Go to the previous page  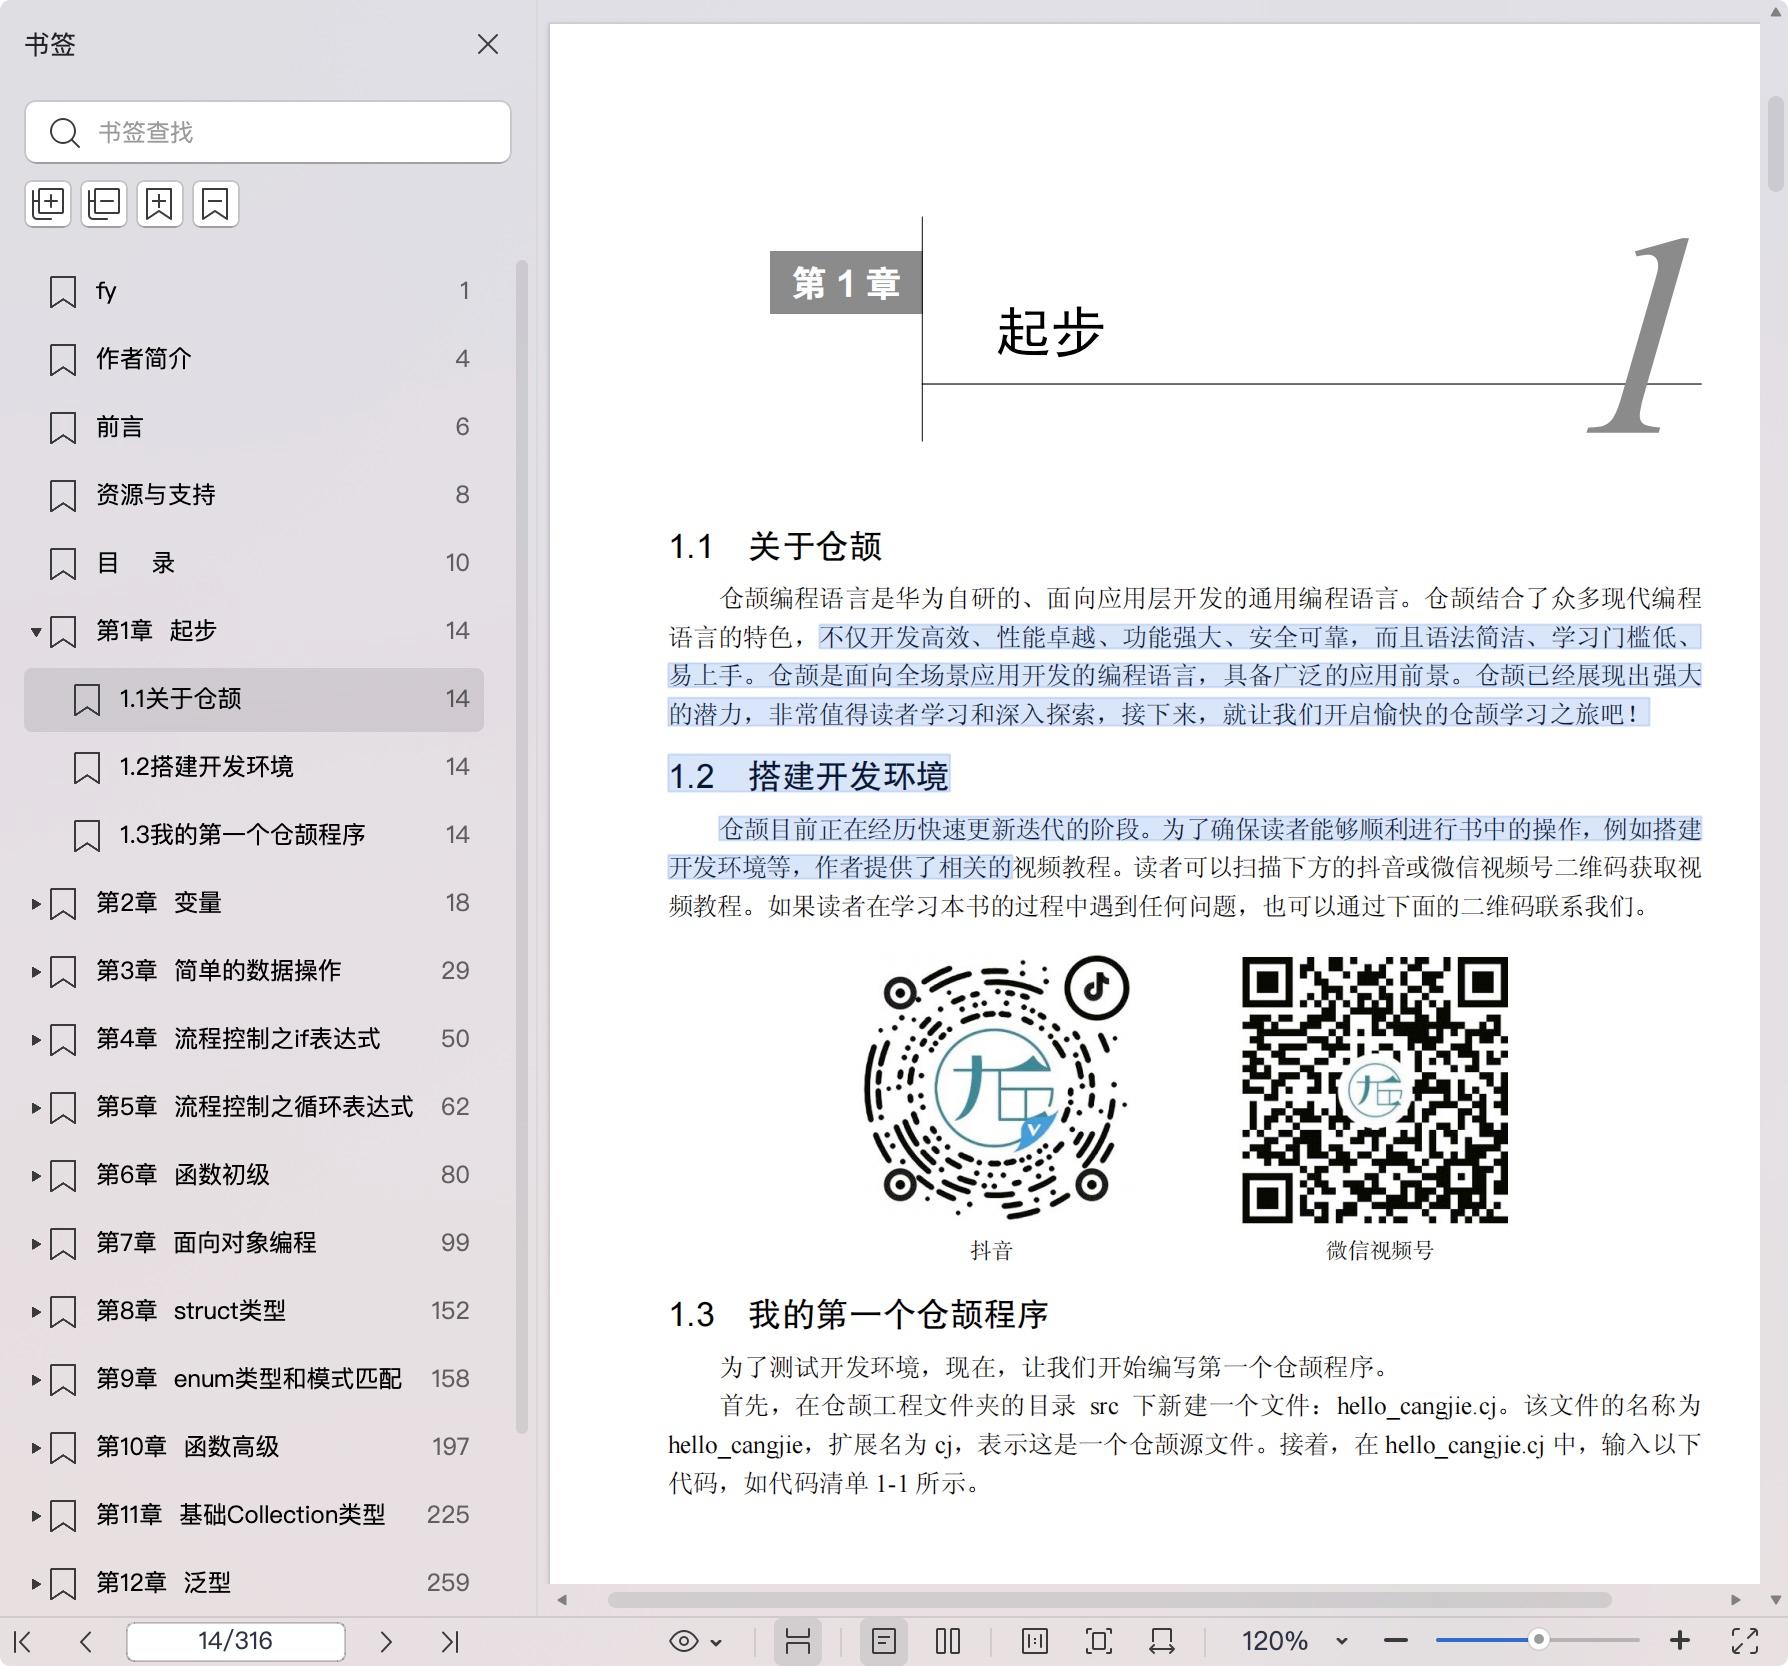(86, 1641)
